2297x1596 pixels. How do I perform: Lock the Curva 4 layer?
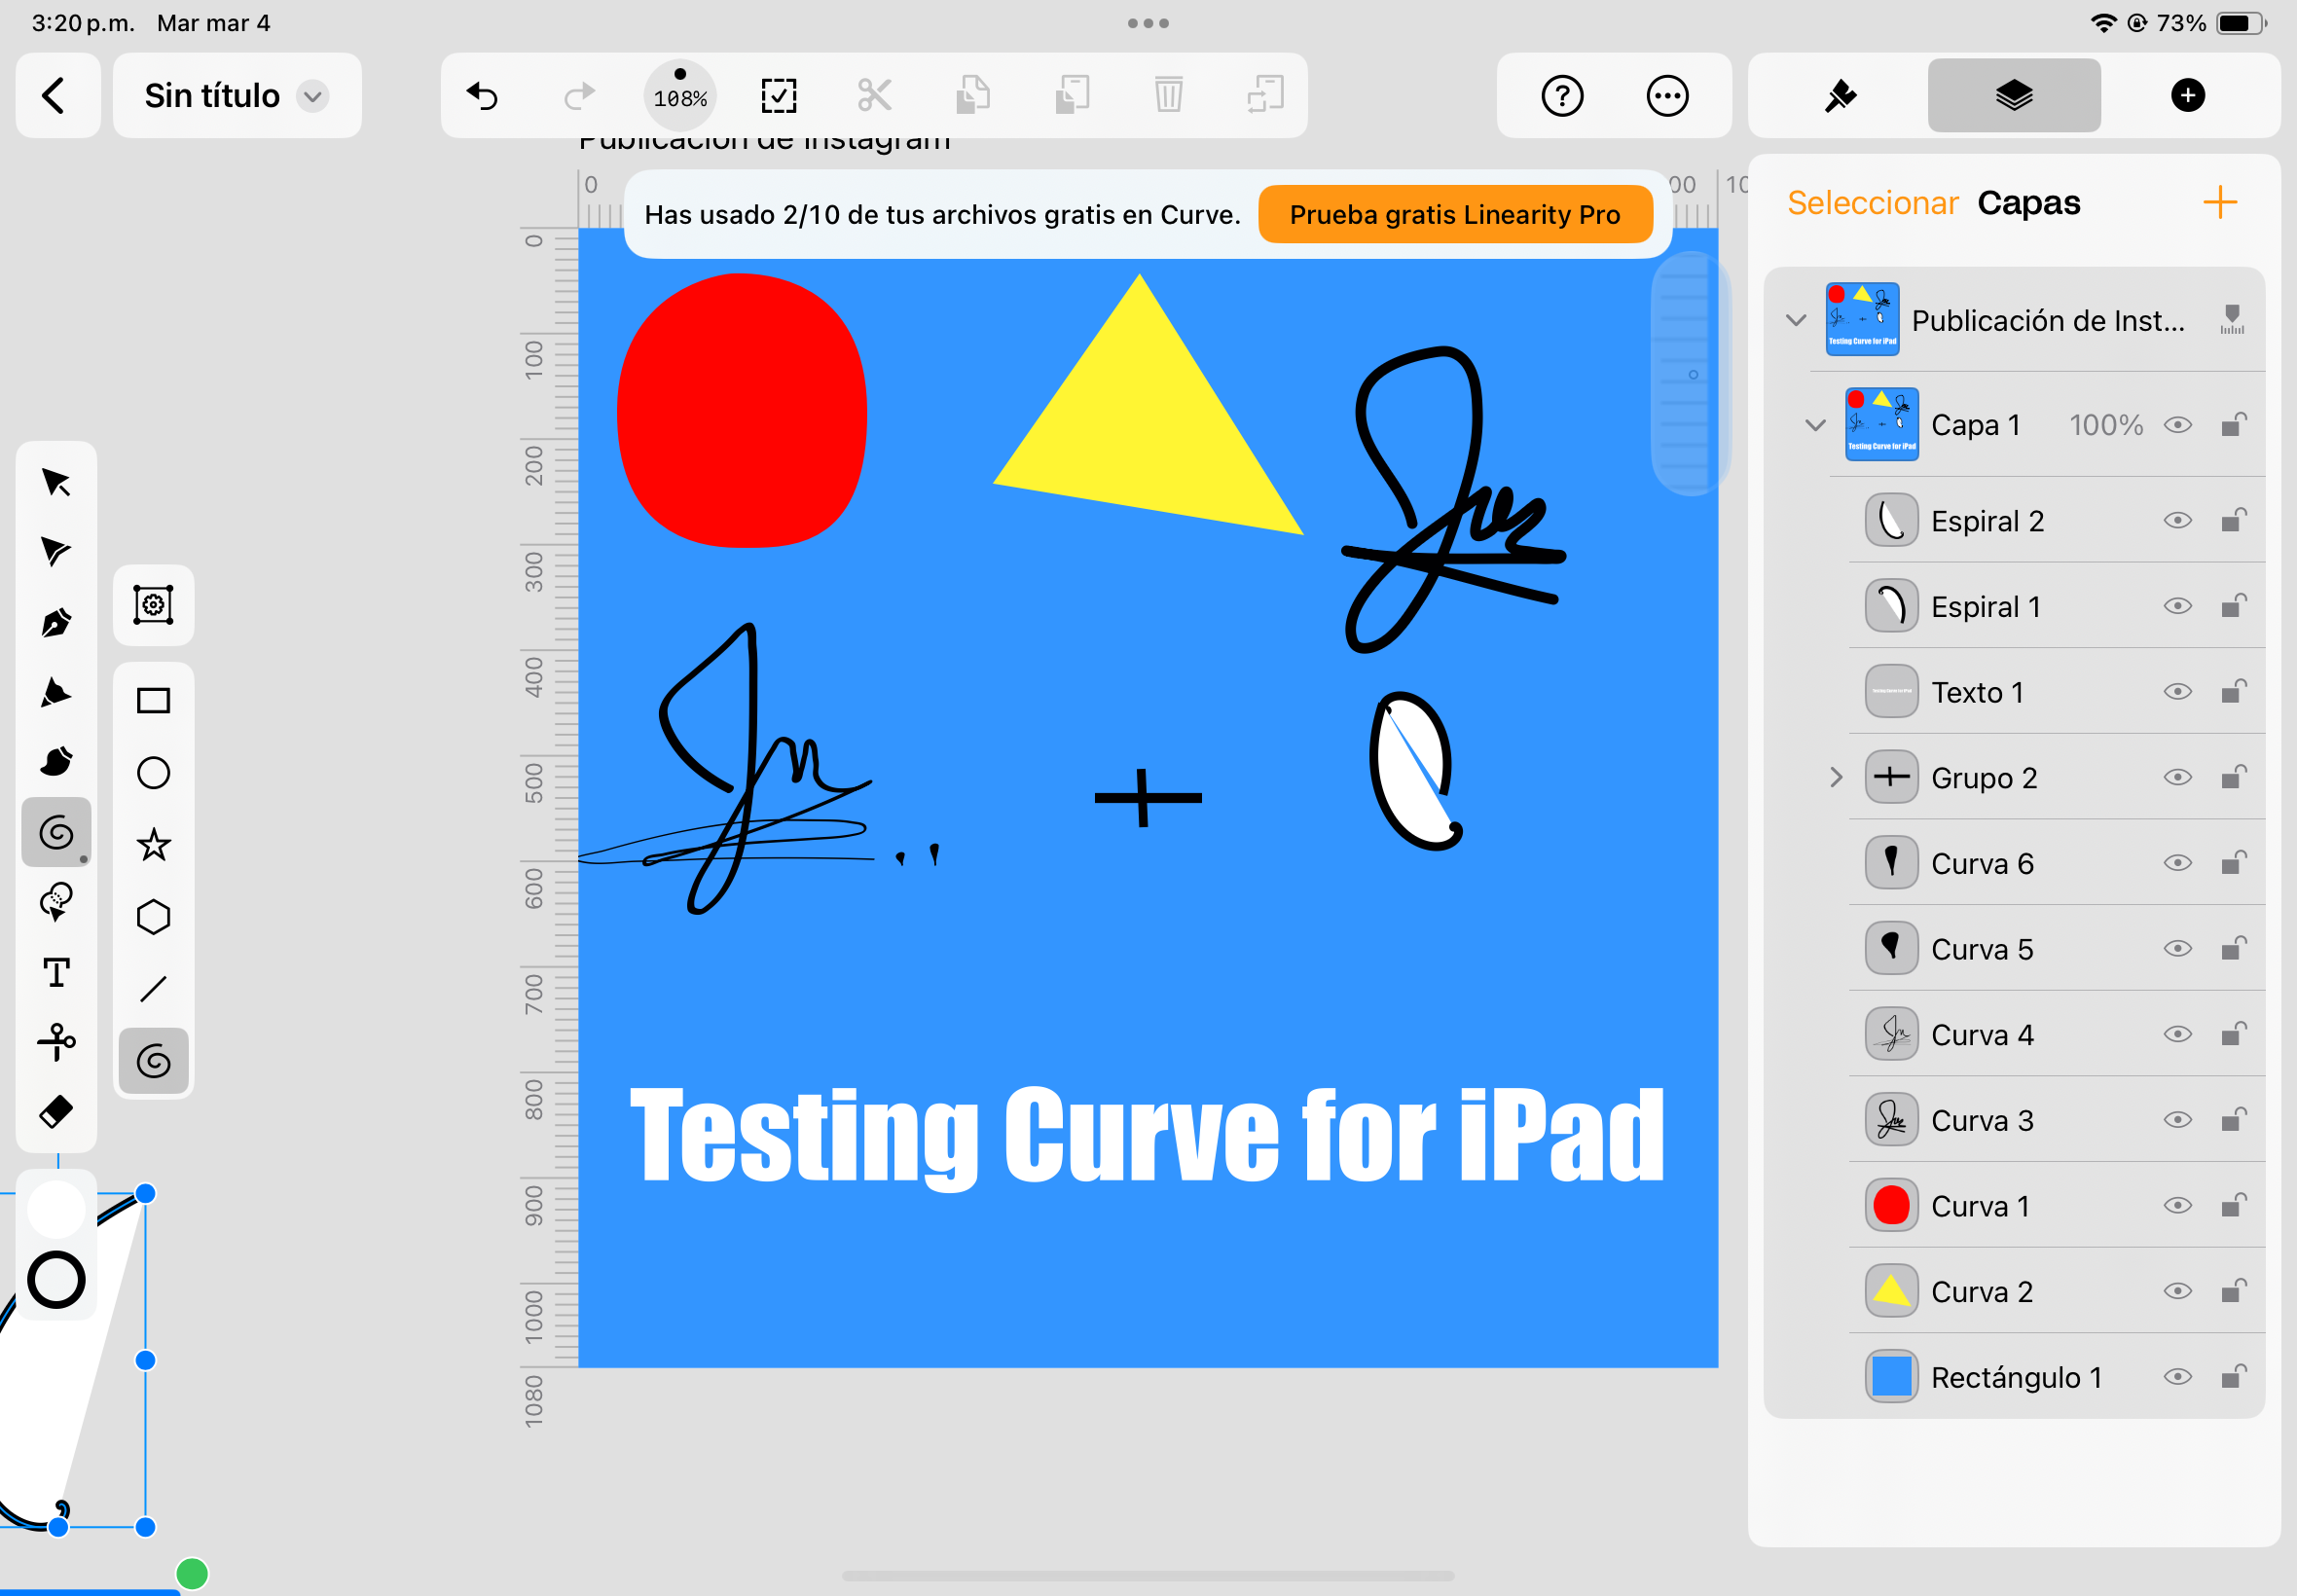(2234, 1034)
